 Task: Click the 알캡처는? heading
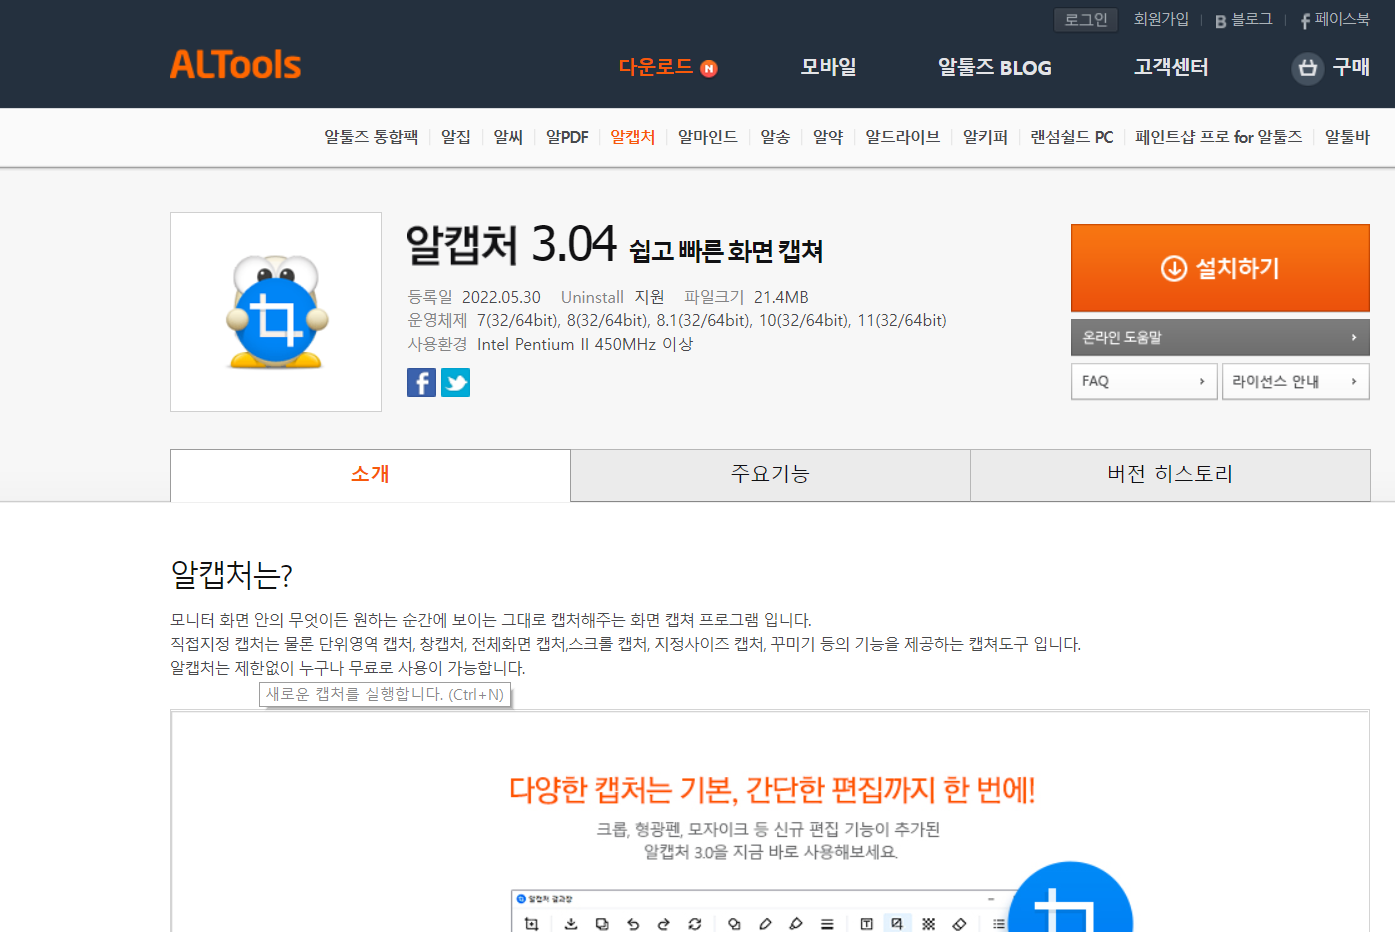[231, 575]
